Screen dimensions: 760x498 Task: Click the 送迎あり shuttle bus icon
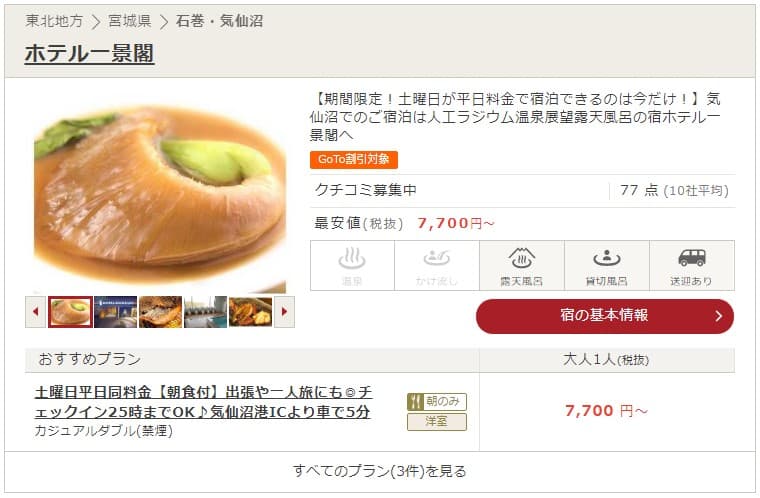click(x=692, y=265)
